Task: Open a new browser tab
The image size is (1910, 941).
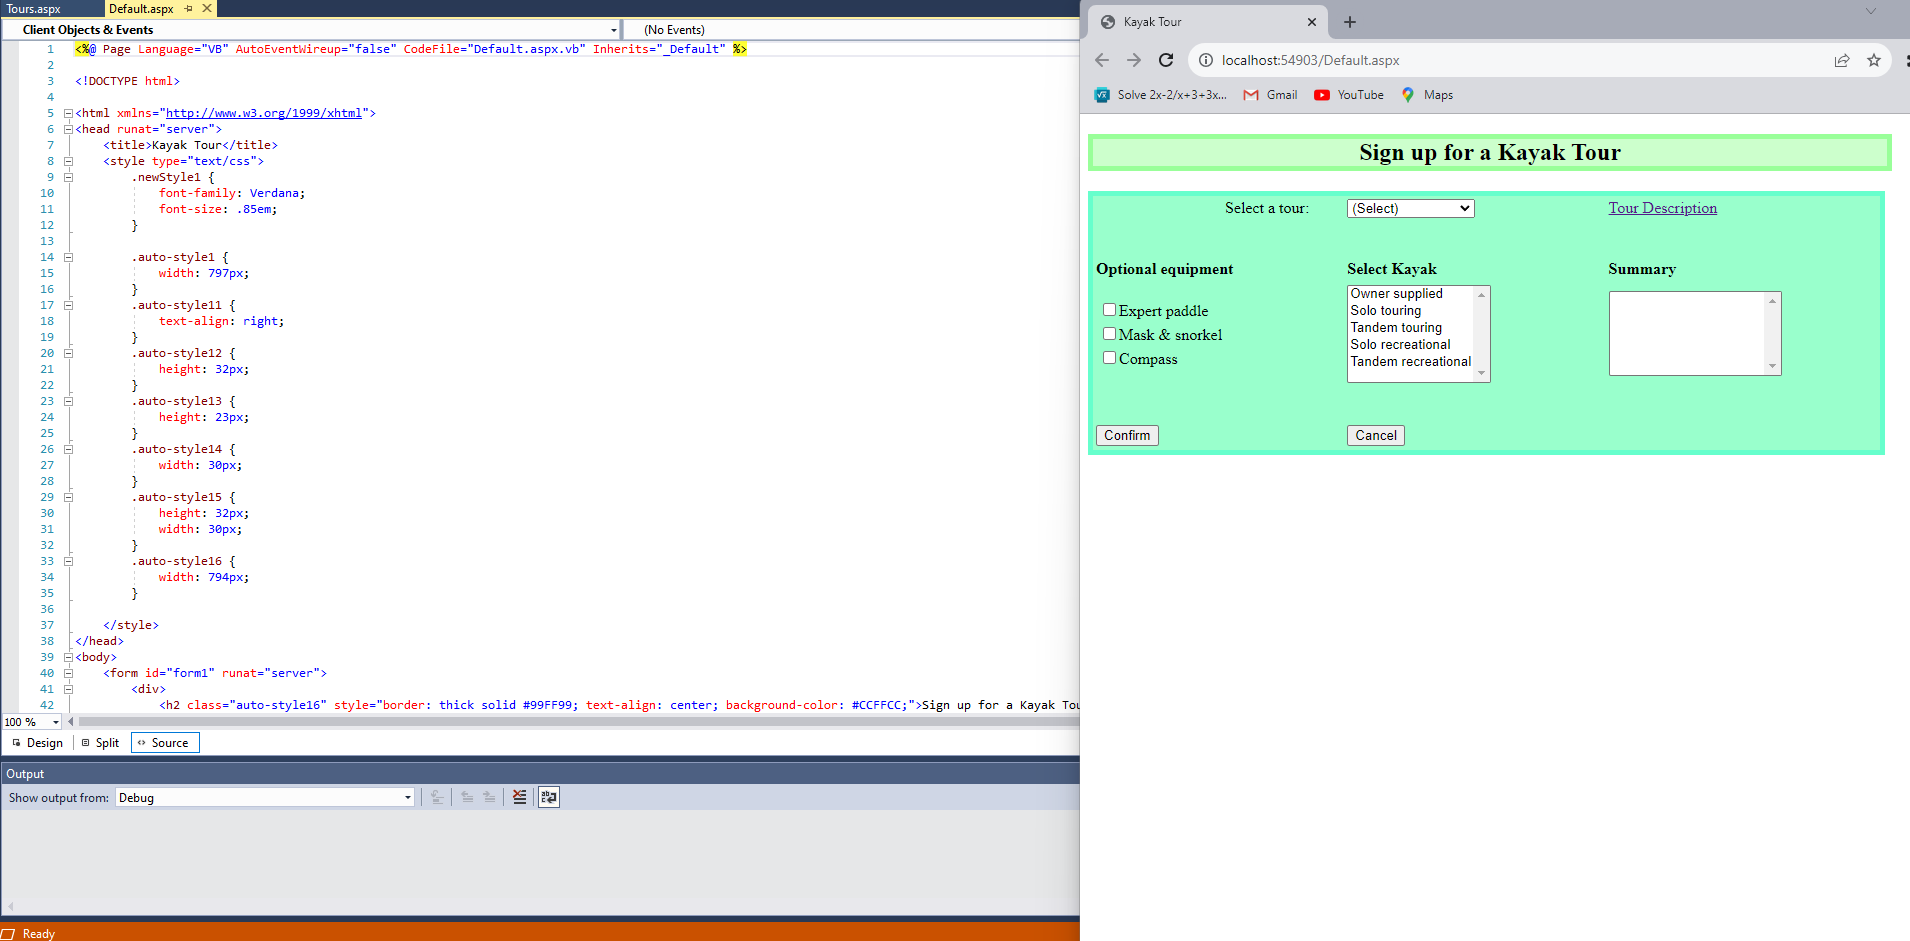Action: pyautogui.click(x=1350, y=22)
